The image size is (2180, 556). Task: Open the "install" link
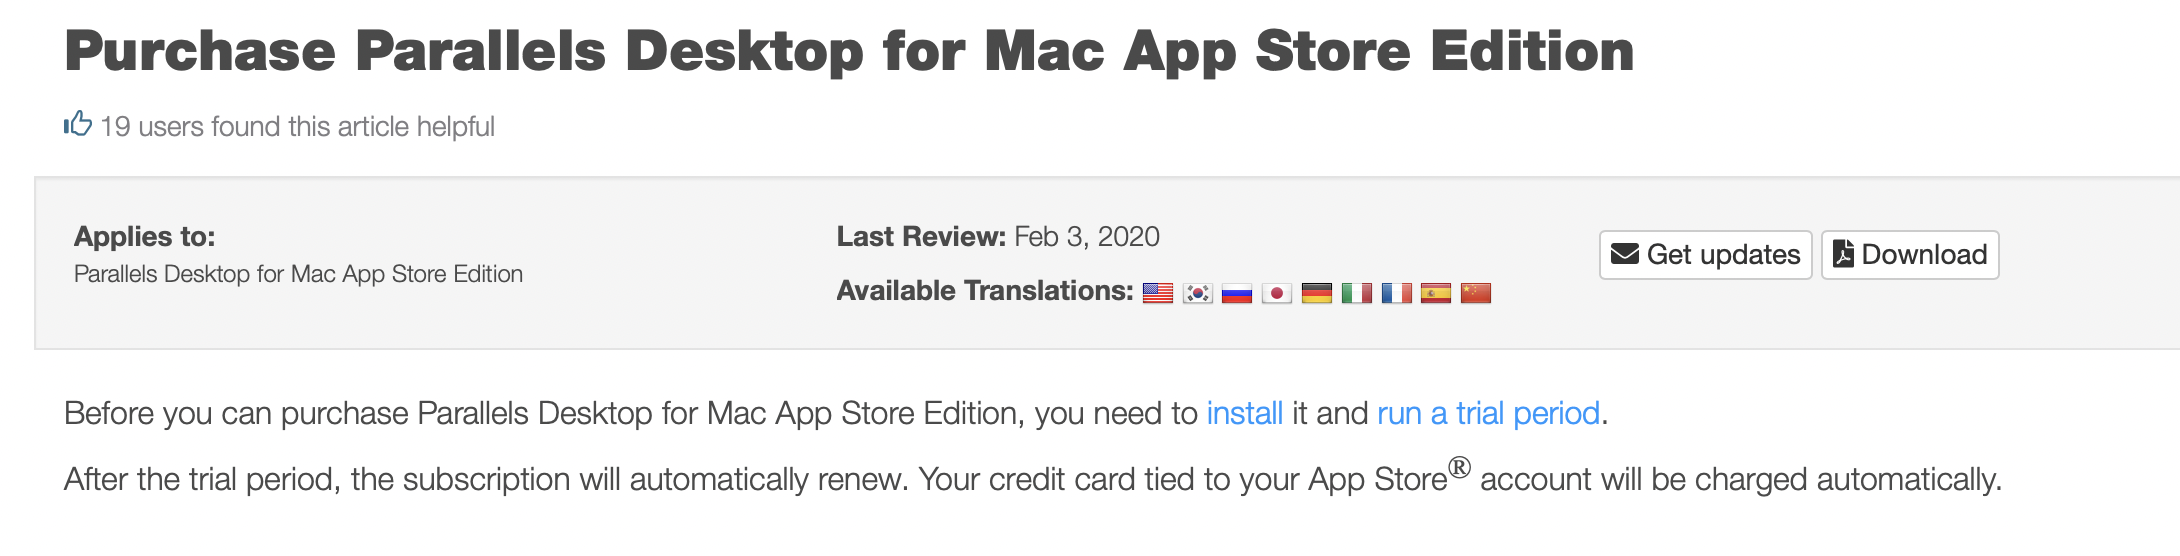(x=1244, y=413)
